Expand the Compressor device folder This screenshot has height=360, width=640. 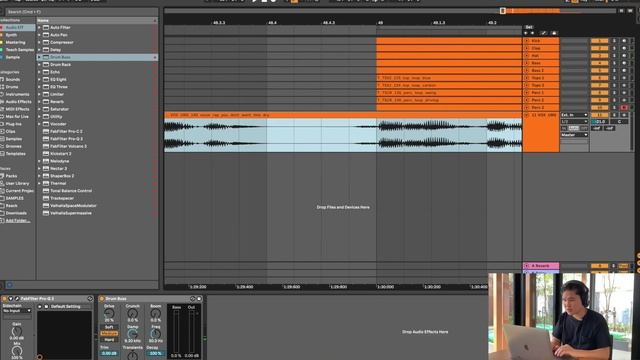click(x=40, y=42)
